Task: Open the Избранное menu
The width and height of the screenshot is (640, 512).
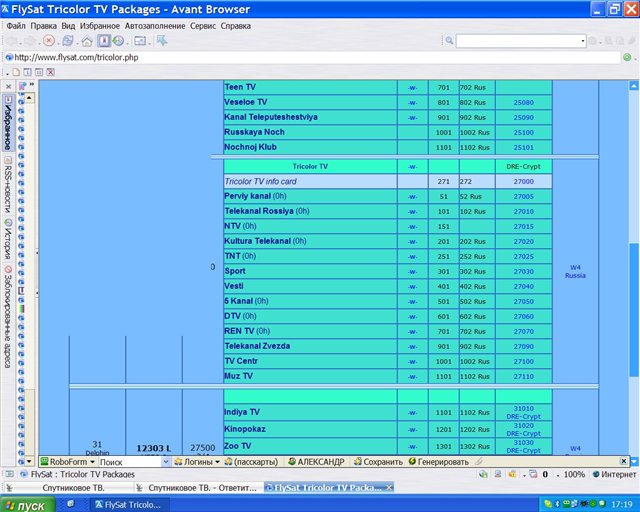Action: click(x=100, y=26)
